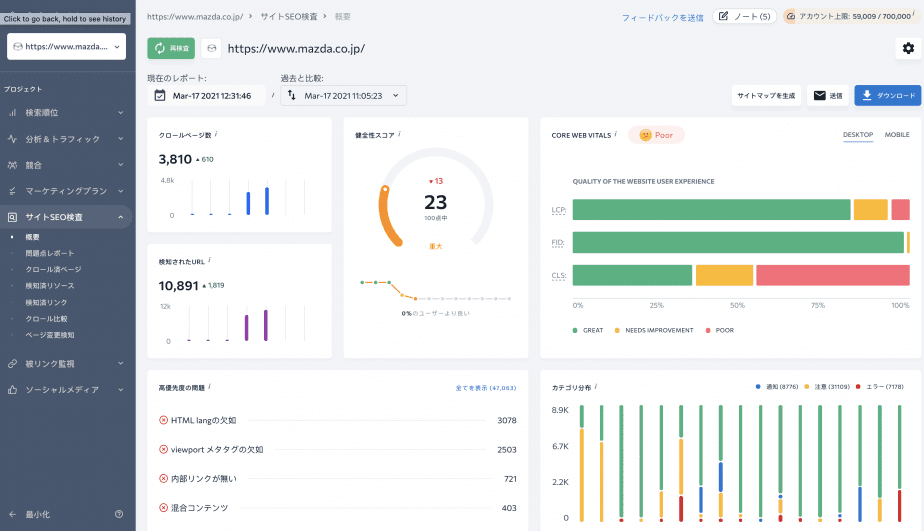Expand the 過去と比較 comparison date dropdown

click(x=343, y=96)
